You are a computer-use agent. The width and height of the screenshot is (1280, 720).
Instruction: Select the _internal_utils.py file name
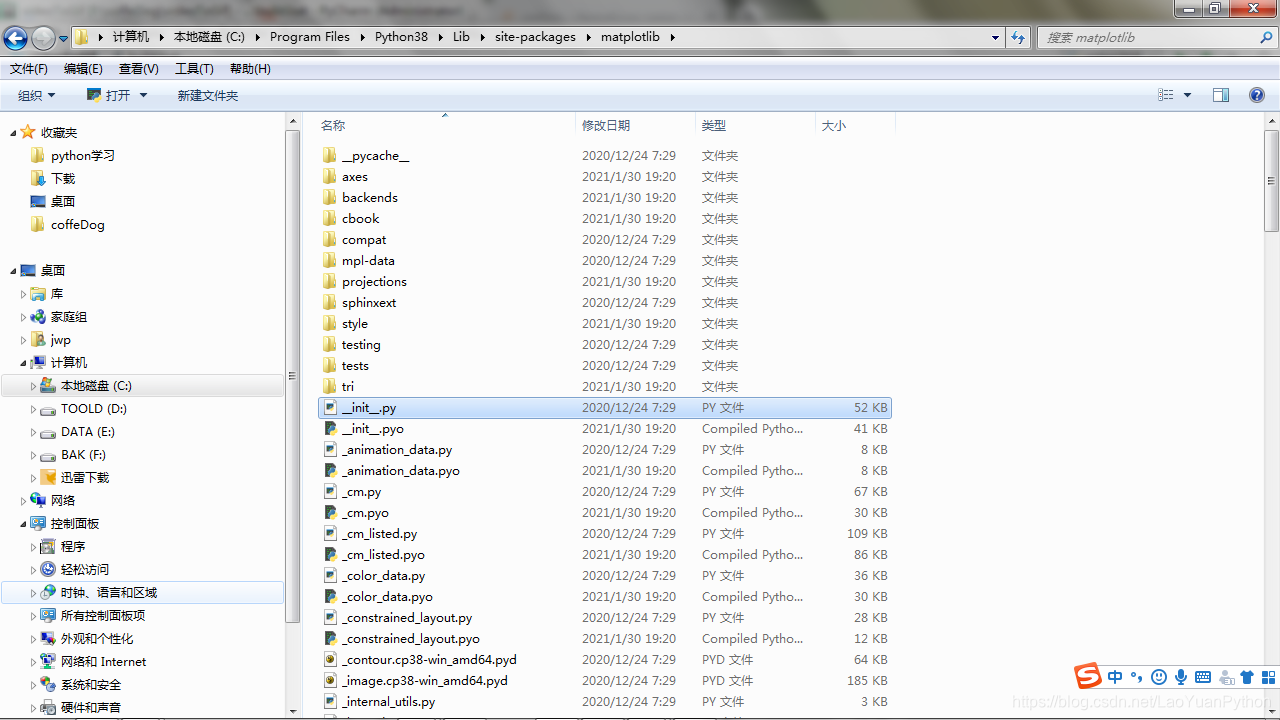(388, 702)
